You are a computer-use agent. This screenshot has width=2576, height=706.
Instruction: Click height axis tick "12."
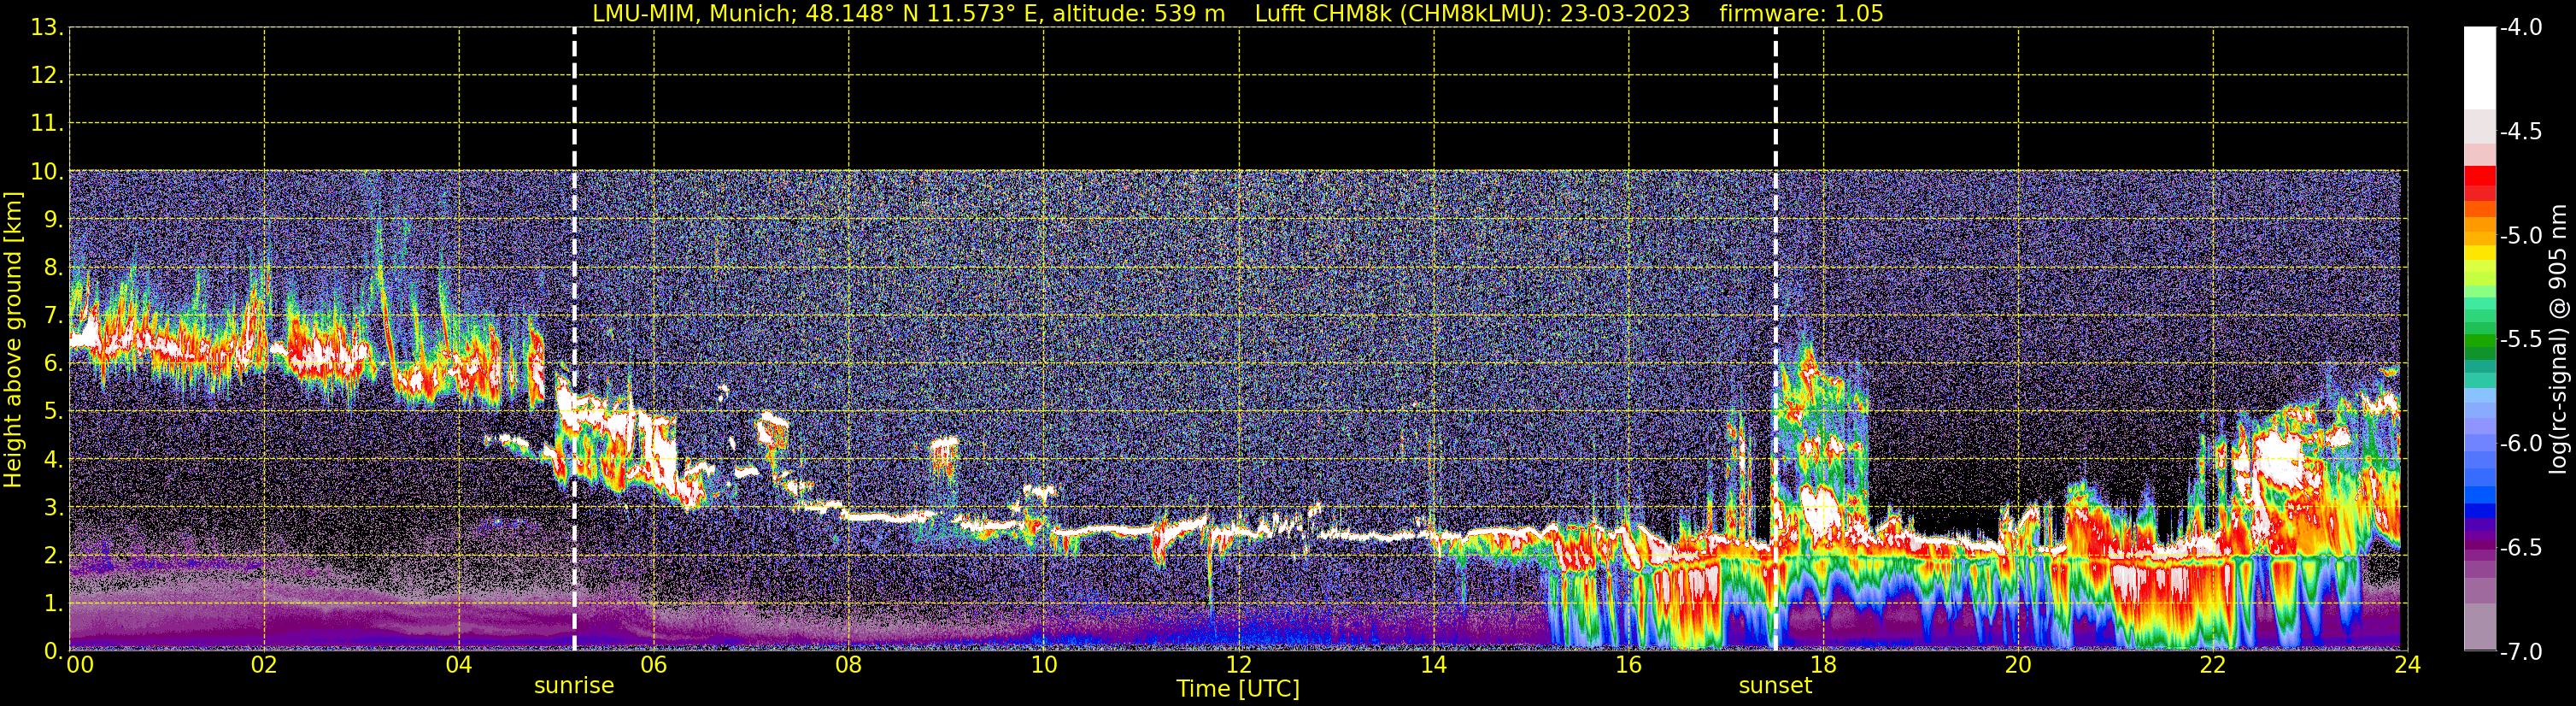click(47, 75)
